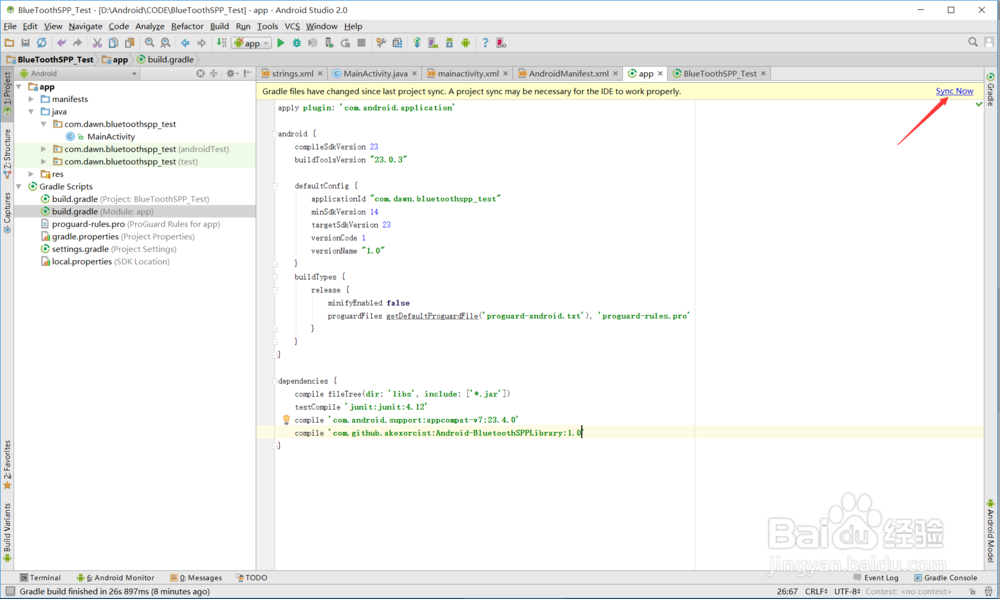Click the Replace toolbar icon
The image size is (1000, 599).
[x=165, y=43]
